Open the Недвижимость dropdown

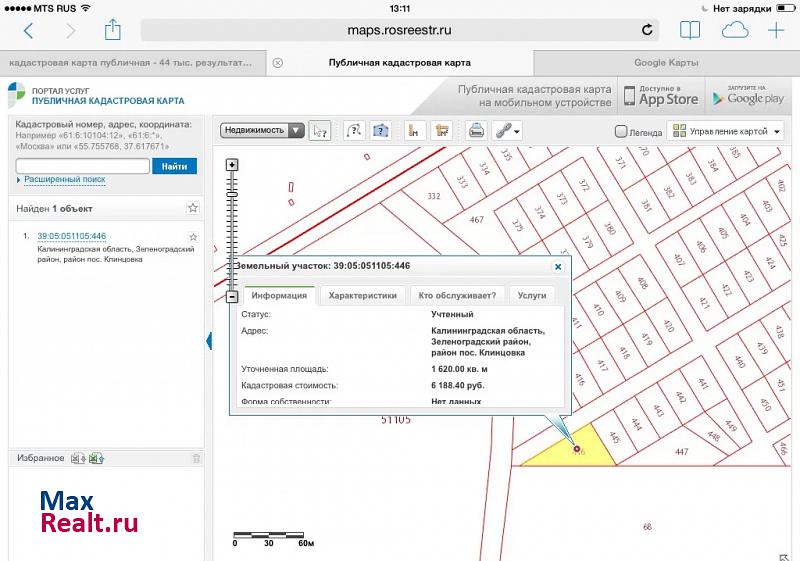[x=263, y=130]
